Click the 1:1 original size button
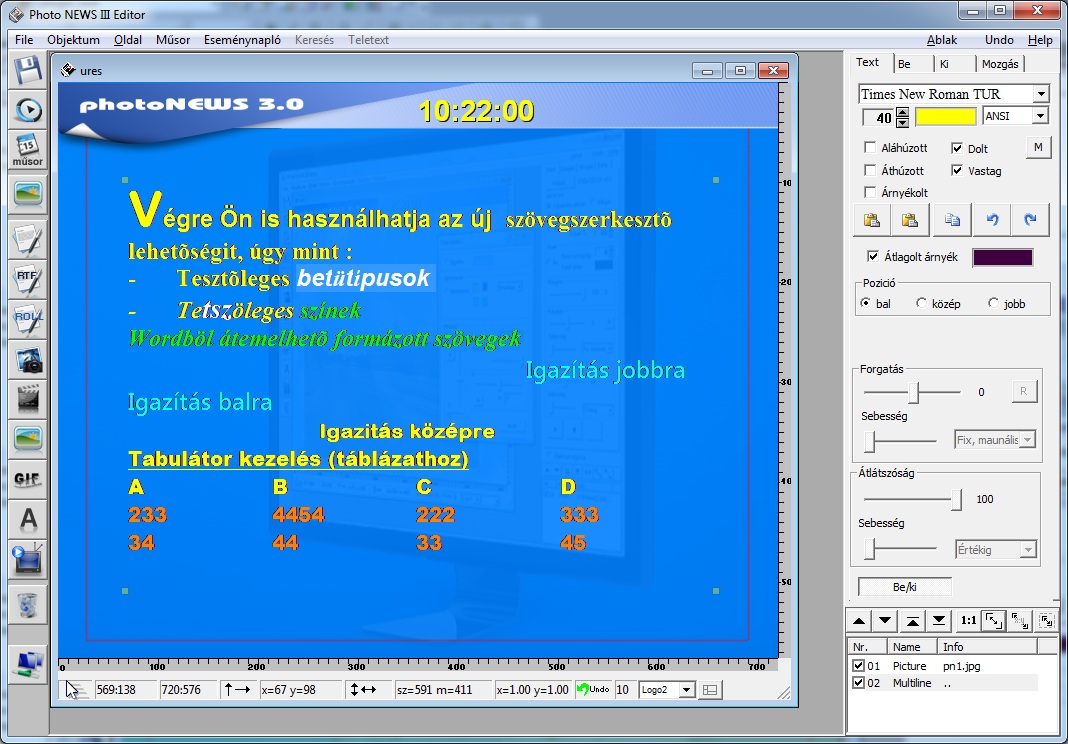The width and height of the screenshot is (1068, 744). (968, 620)
